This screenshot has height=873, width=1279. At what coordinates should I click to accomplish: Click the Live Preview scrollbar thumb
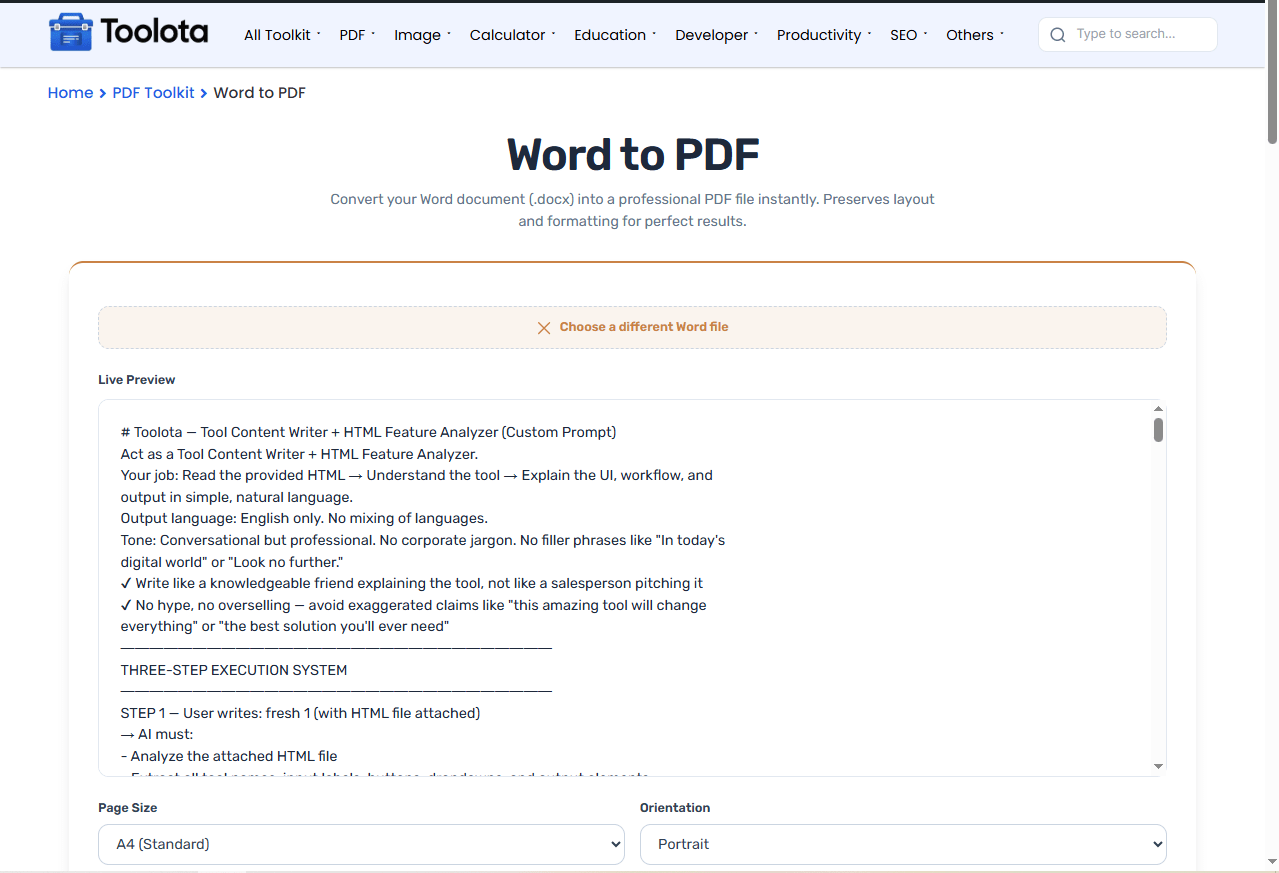pyautogui.click(x=1158, y=430)
